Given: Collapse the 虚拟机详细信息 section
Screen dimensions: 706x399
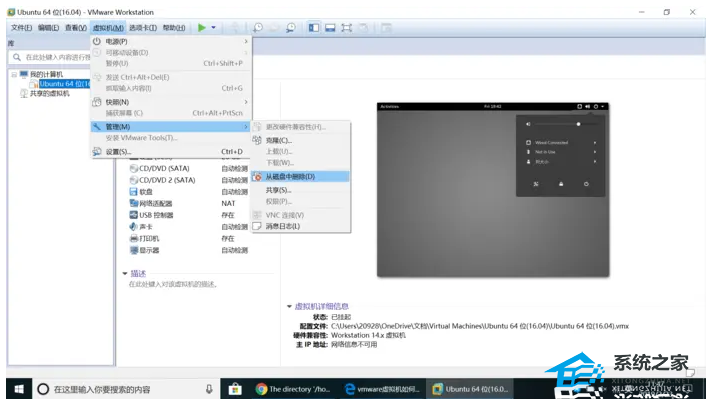Looking at the screenshot, I should [289, 306].
